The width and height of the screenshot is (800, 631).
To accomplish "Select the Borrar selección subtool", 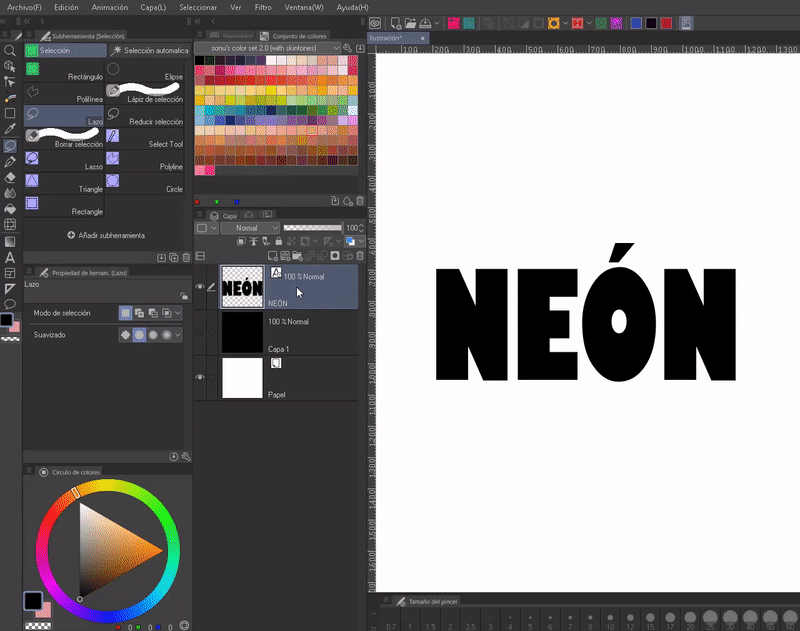I will click(x=64, y=138).
